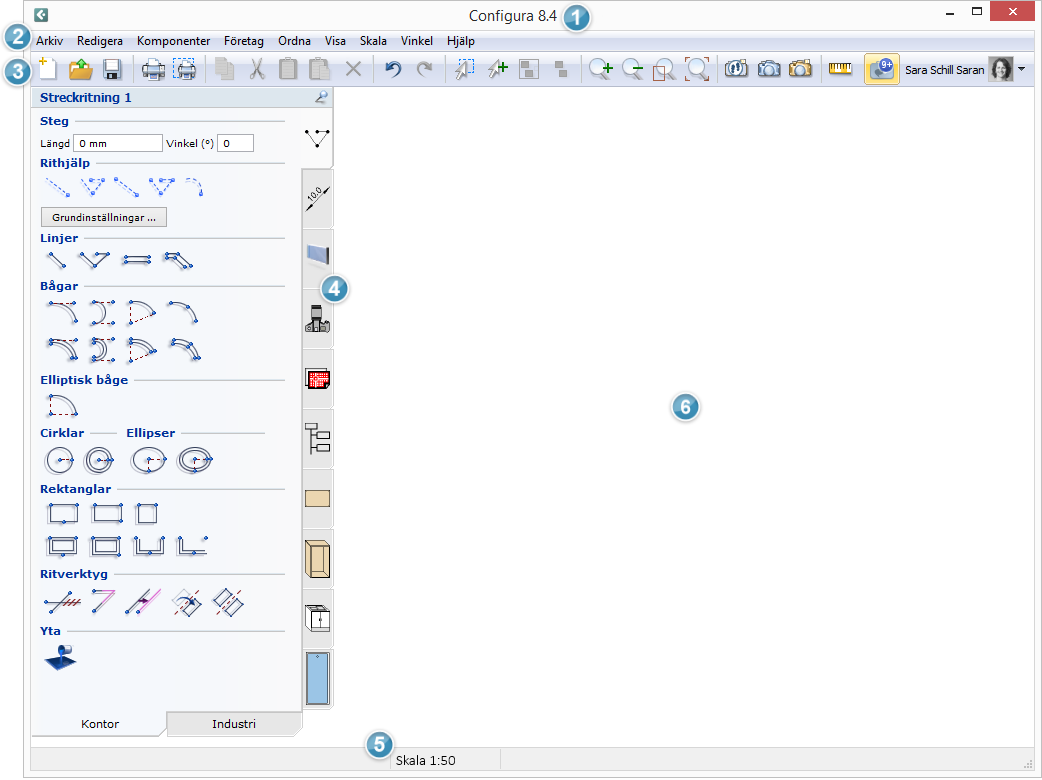Click the Yta surface paint icon
The width and height of the screenshot is (1042, 780).
click(x=60, y=658)
